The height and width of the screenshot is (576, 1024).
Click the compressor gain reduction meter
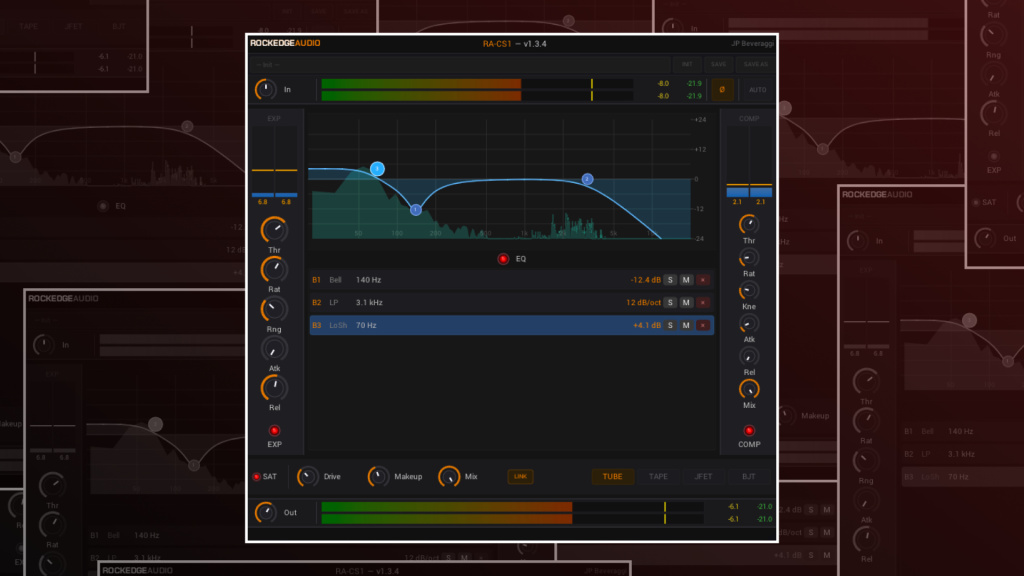point(749,161)
